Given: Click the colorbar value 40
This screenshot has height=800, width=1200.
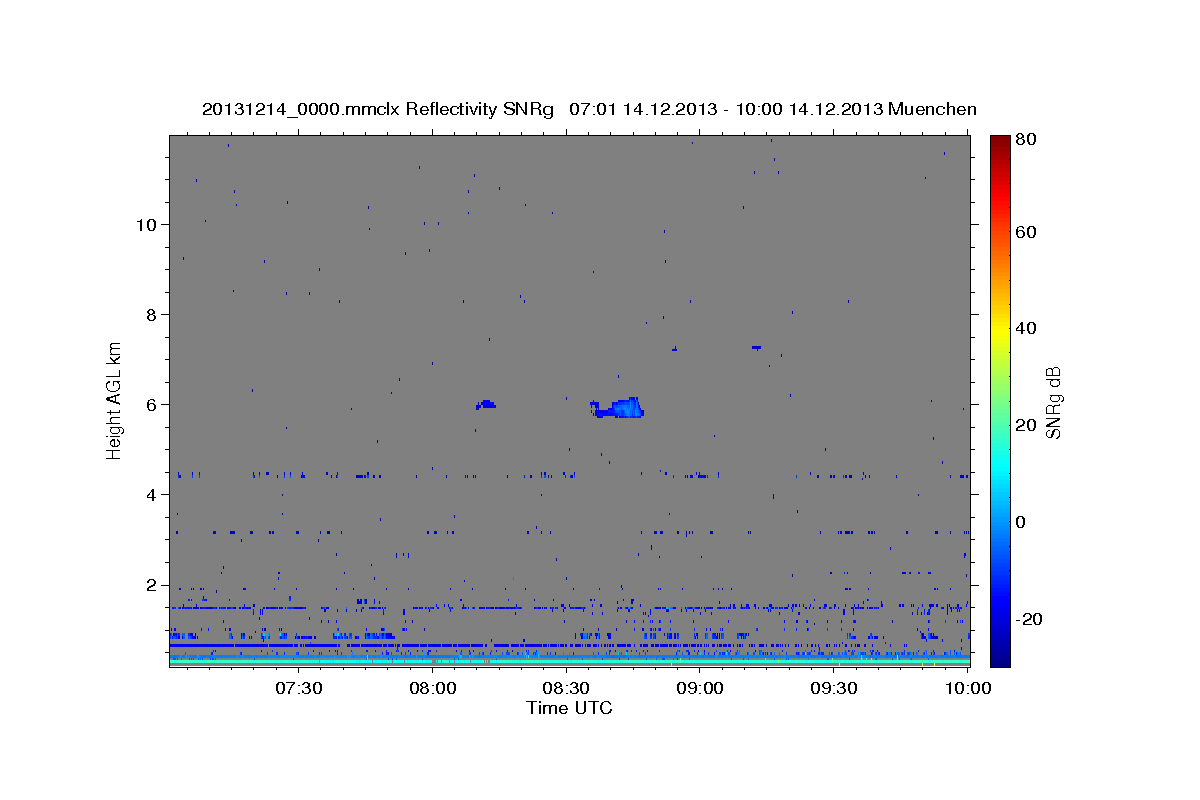Looking at the screenshot, I should [1027, 328].
